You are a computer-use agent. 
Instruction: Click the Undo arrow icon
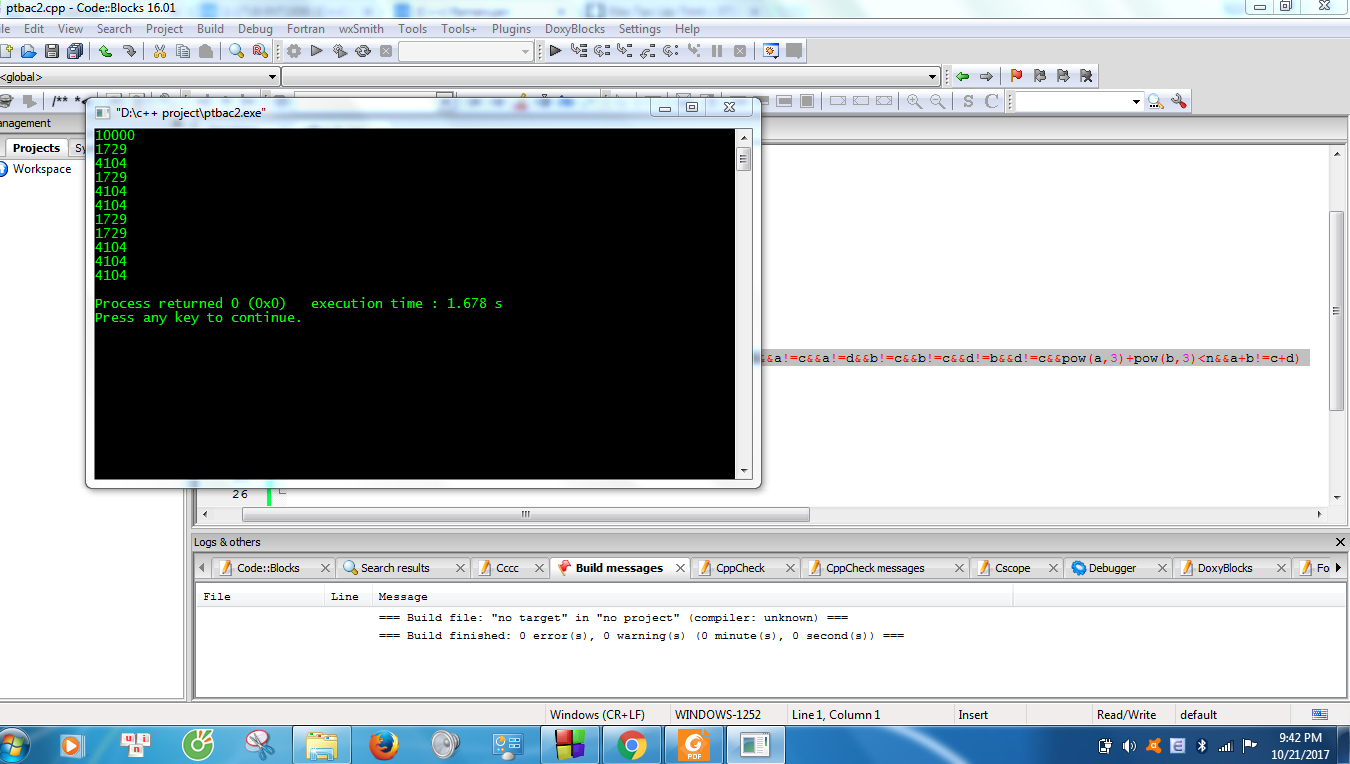[x=105, y=51]
